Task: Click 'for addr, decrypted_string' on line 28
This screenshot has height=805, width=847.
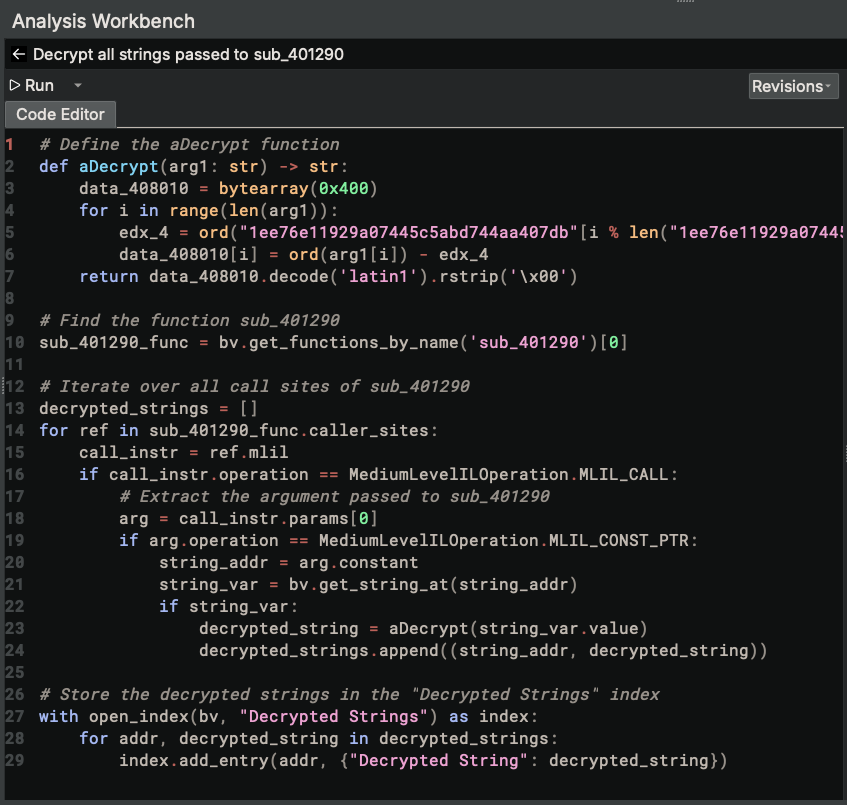Action: pyautogui.click(x=209, y=739)
